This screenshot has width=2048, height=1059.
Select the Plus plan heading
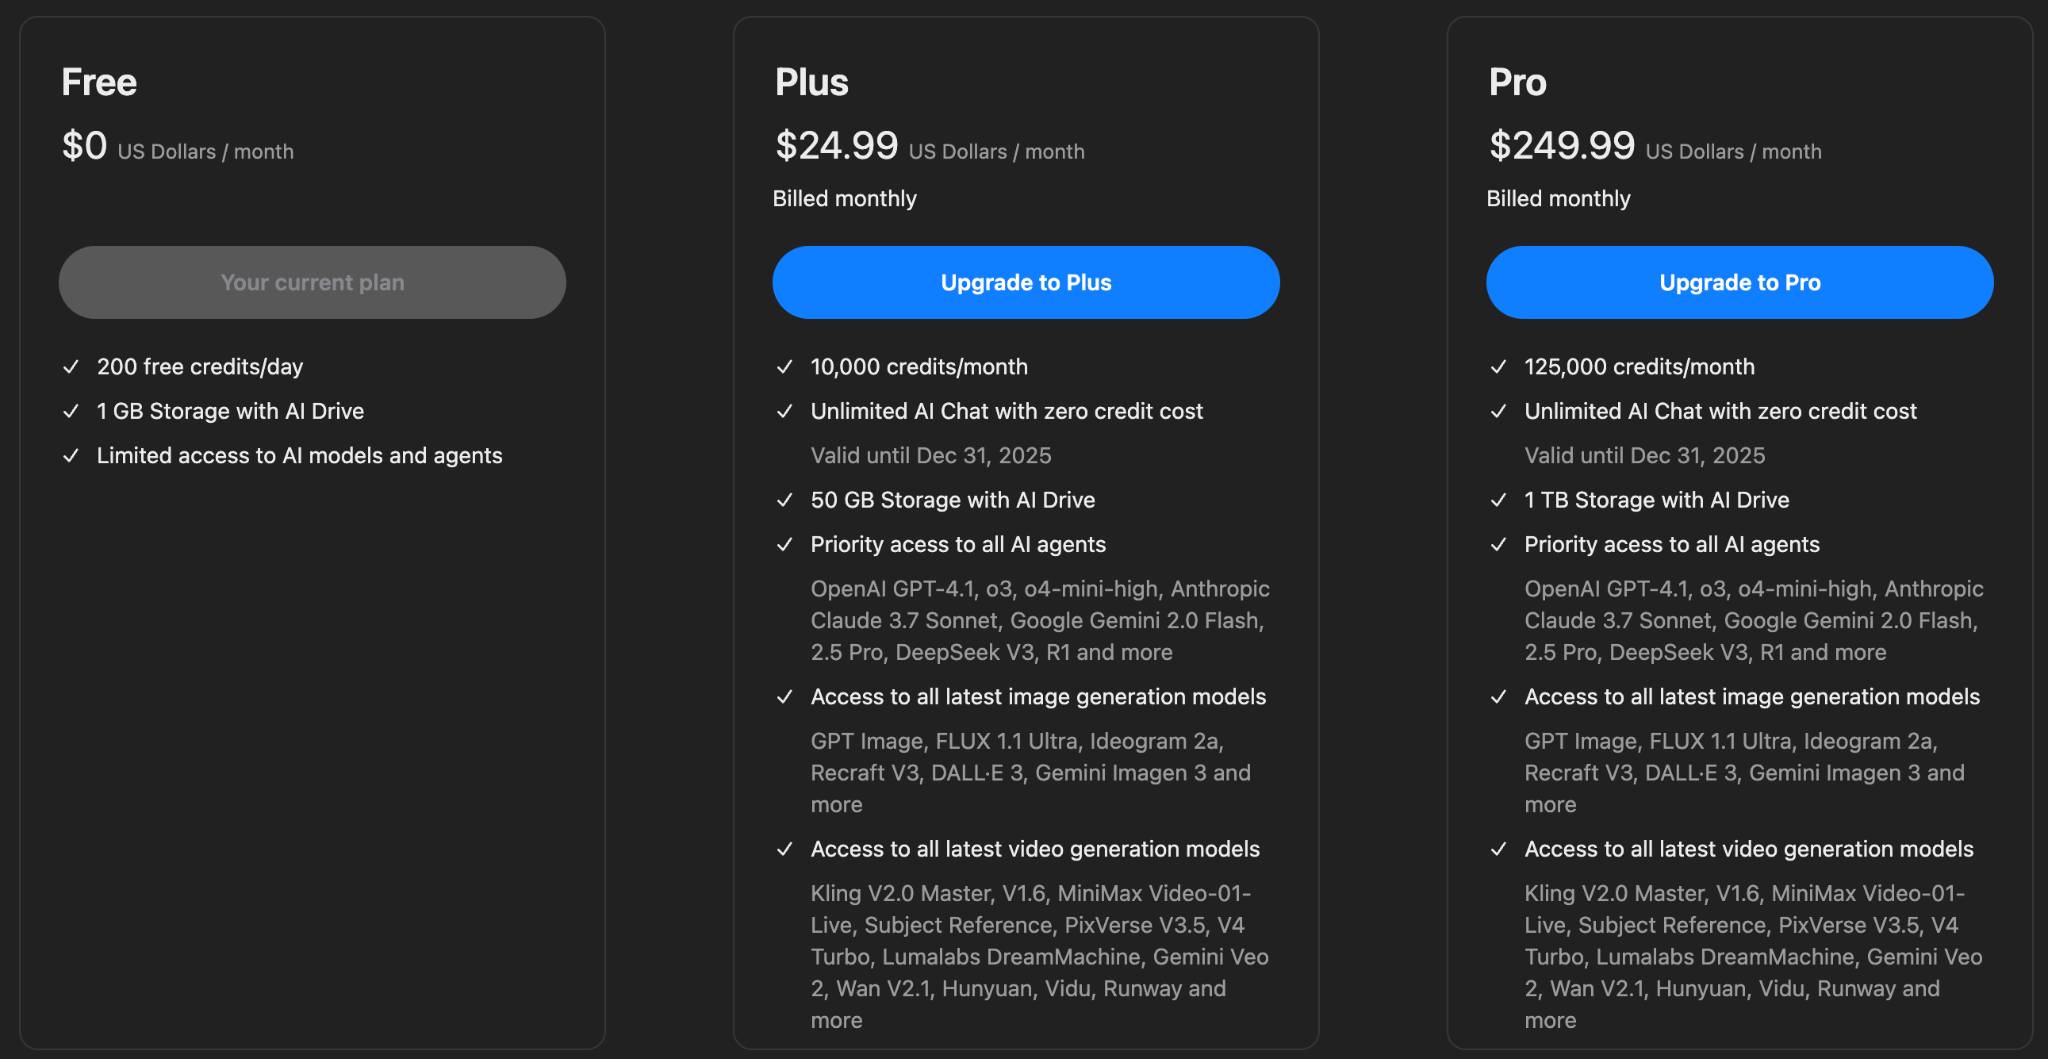pyautogui.click(x=812, y=82)
